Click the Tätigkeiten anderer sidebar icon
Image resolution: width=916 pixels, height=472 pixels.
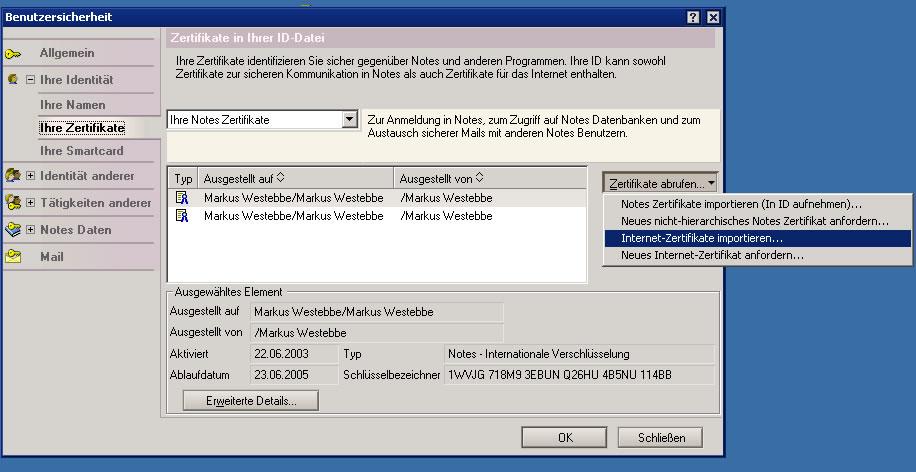13,203
